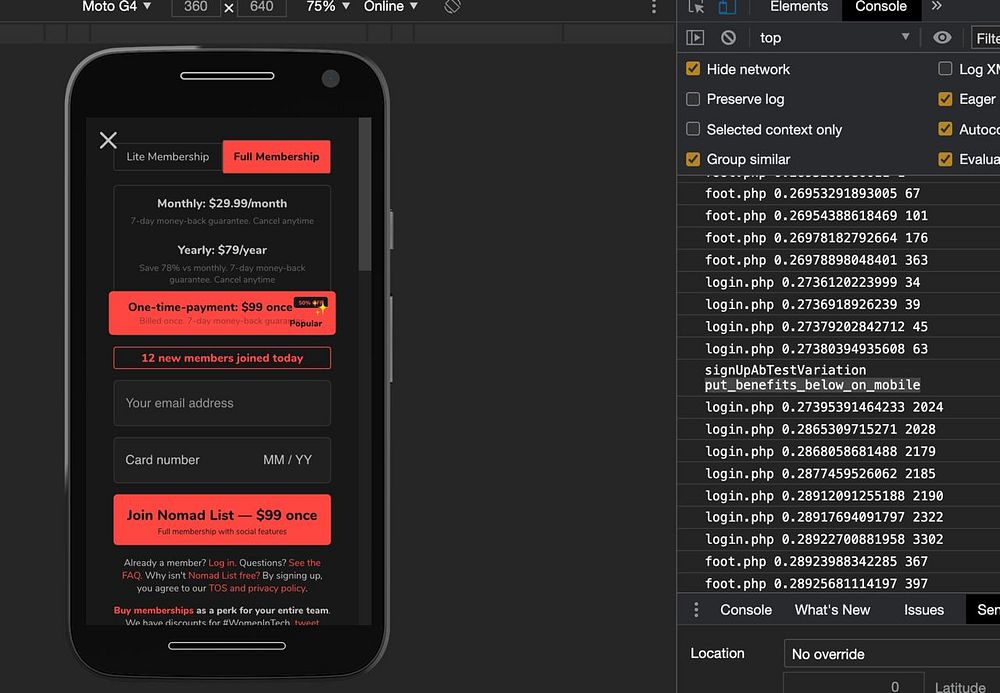Open the TOS and privacy policy link
The height and width of the screenshot is (693, 1000).
pos(257,588)
